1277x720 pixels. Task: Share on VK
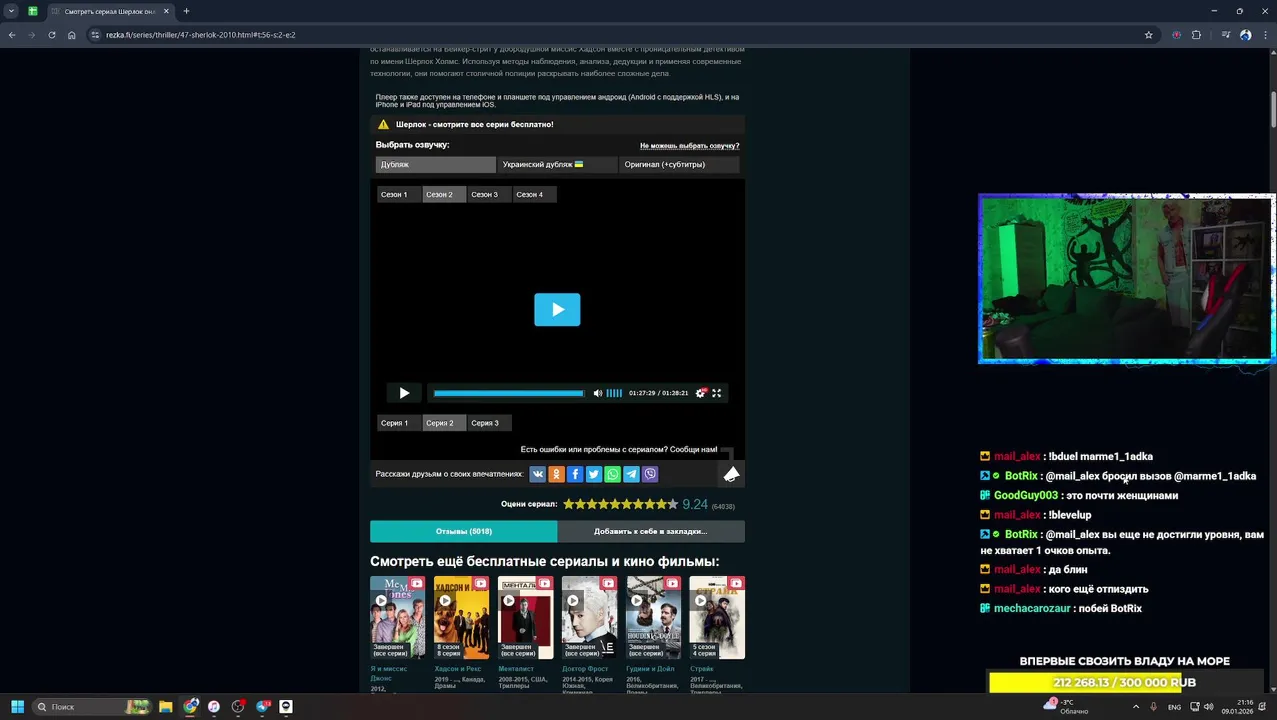tap(538, 474)
